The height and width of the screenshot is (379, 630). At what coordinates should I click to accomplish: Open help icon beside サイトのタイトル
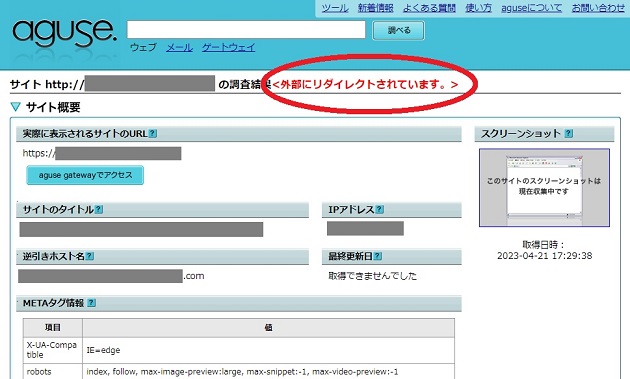(x=99, y=209)
